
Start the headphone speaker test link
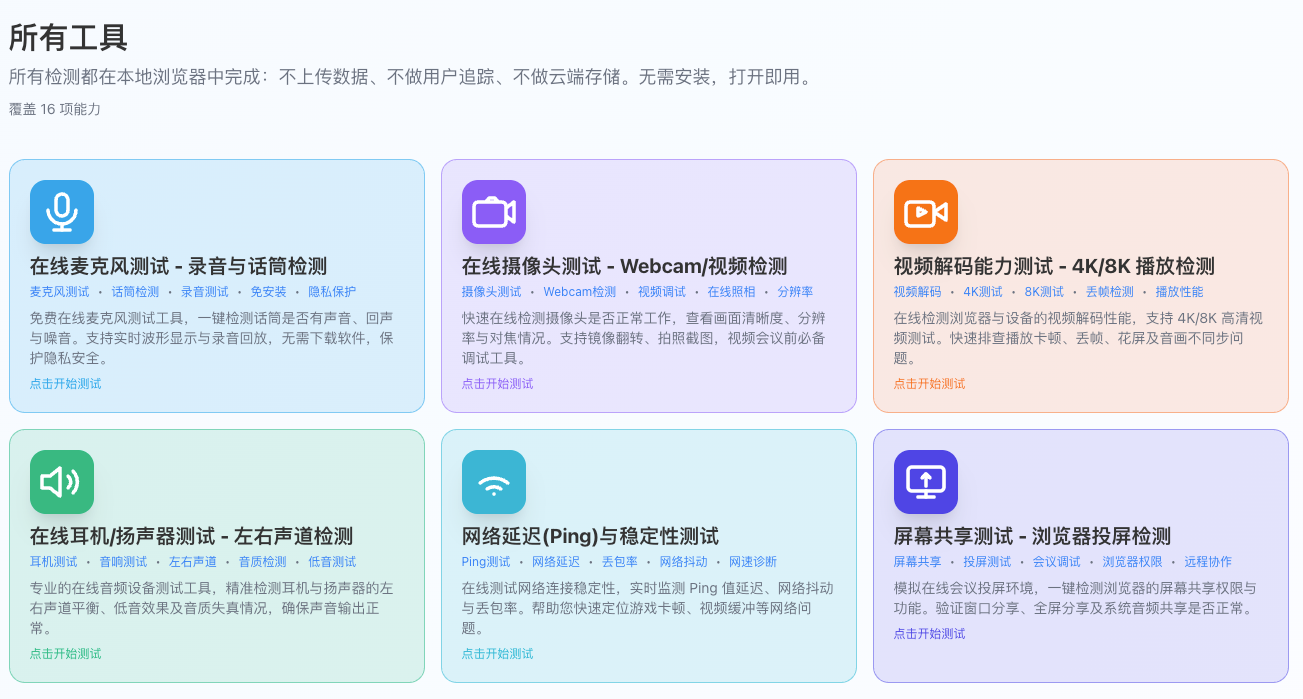pyautogui.click(x=66, y=654)
